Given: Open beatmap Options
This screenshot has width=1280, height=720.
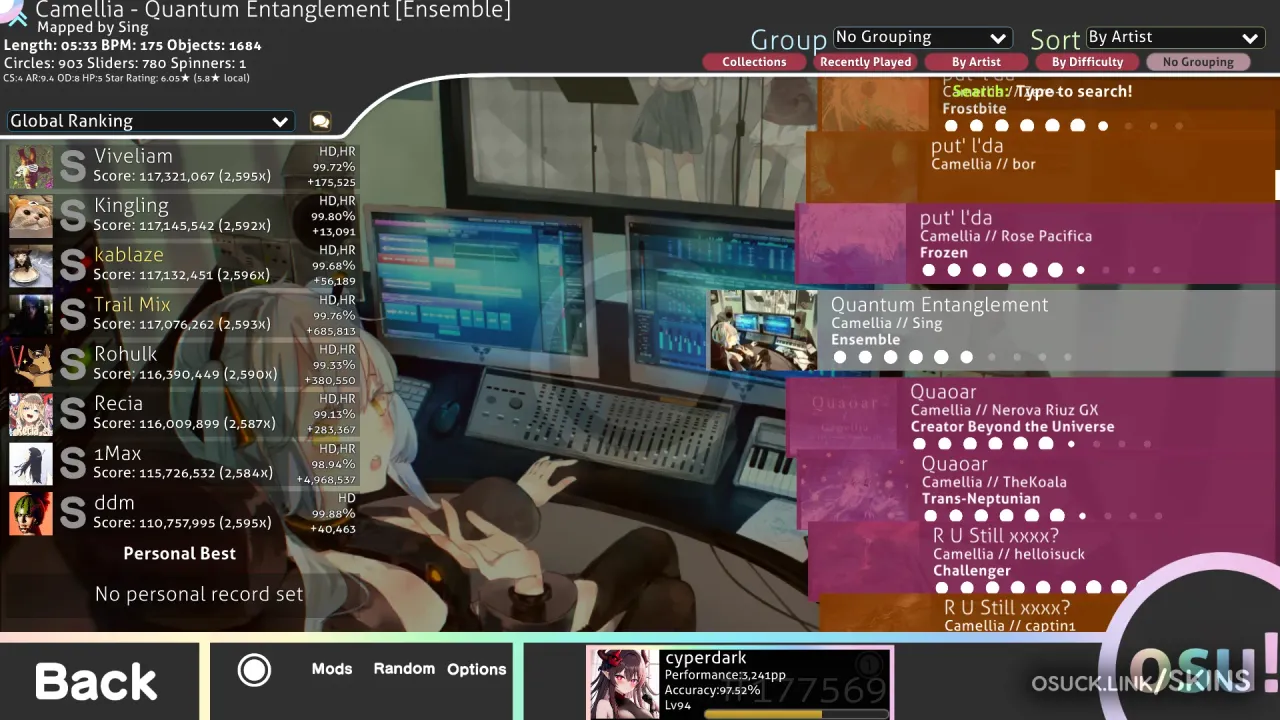Looking at the screenshot, I should point(477,669).
